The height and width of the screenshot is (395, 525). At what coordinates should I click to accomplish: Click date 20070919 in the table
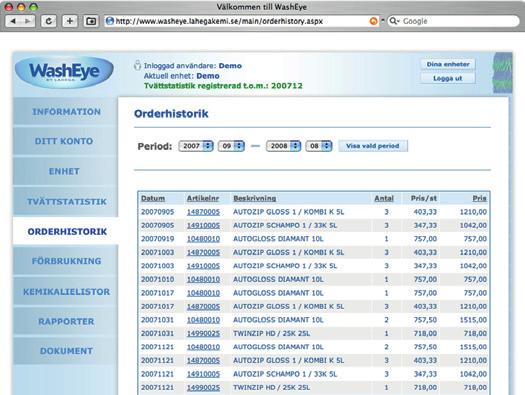click(x=157, y=239)
